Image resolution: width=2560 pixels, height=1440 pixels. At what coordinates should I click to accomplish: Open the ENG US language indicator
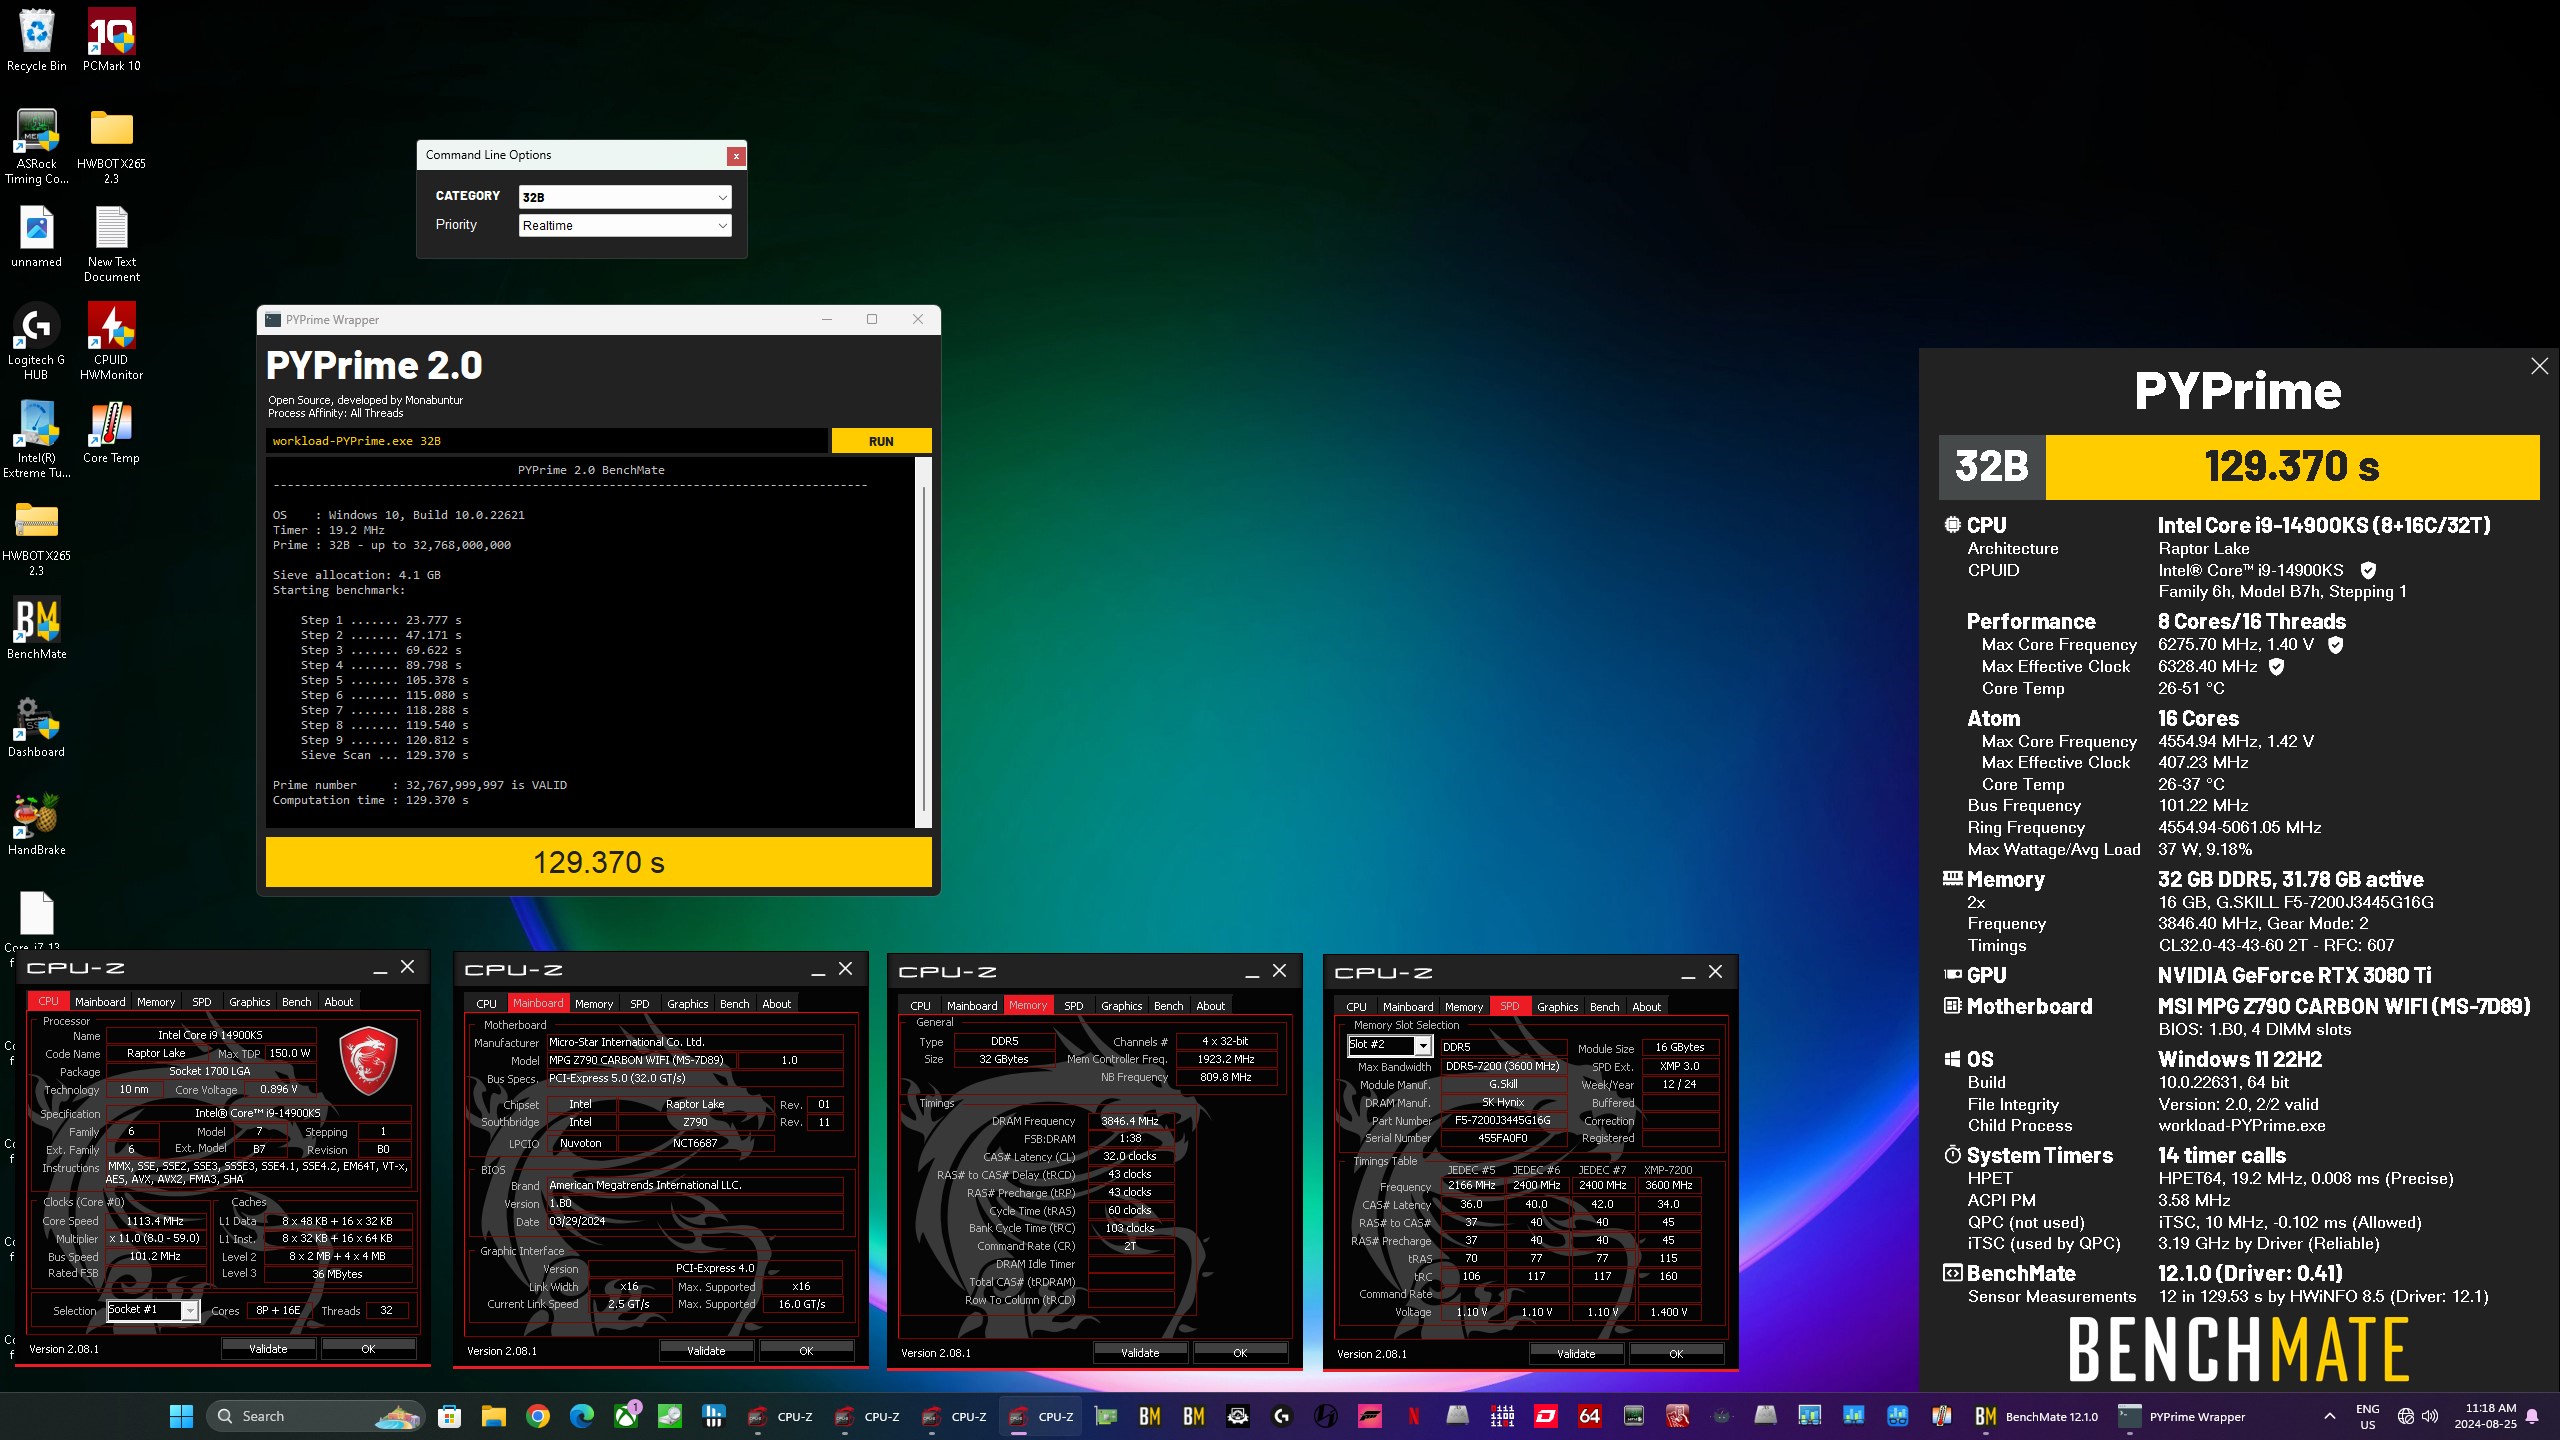pos(2368,1416)
